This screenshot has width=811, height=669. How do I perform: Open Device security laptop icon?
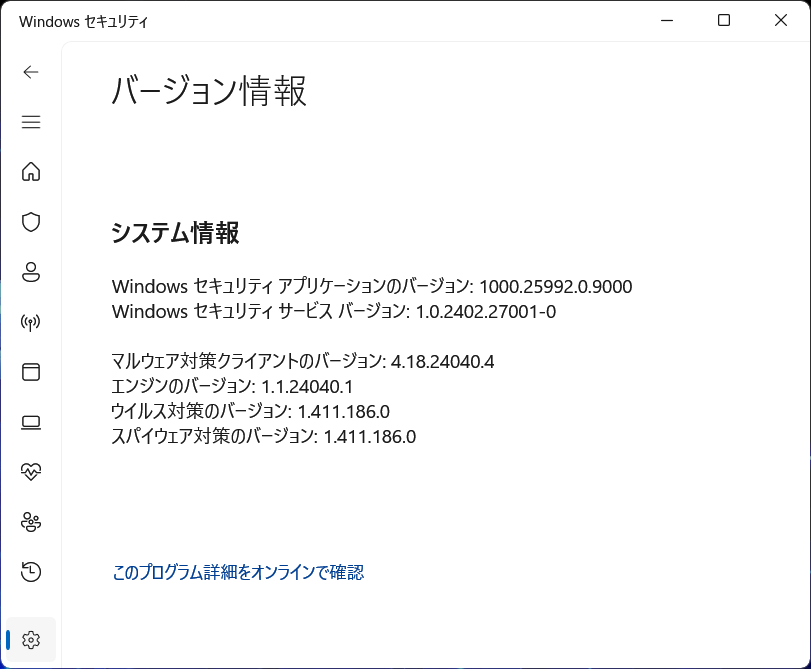(x=31, y=422)
